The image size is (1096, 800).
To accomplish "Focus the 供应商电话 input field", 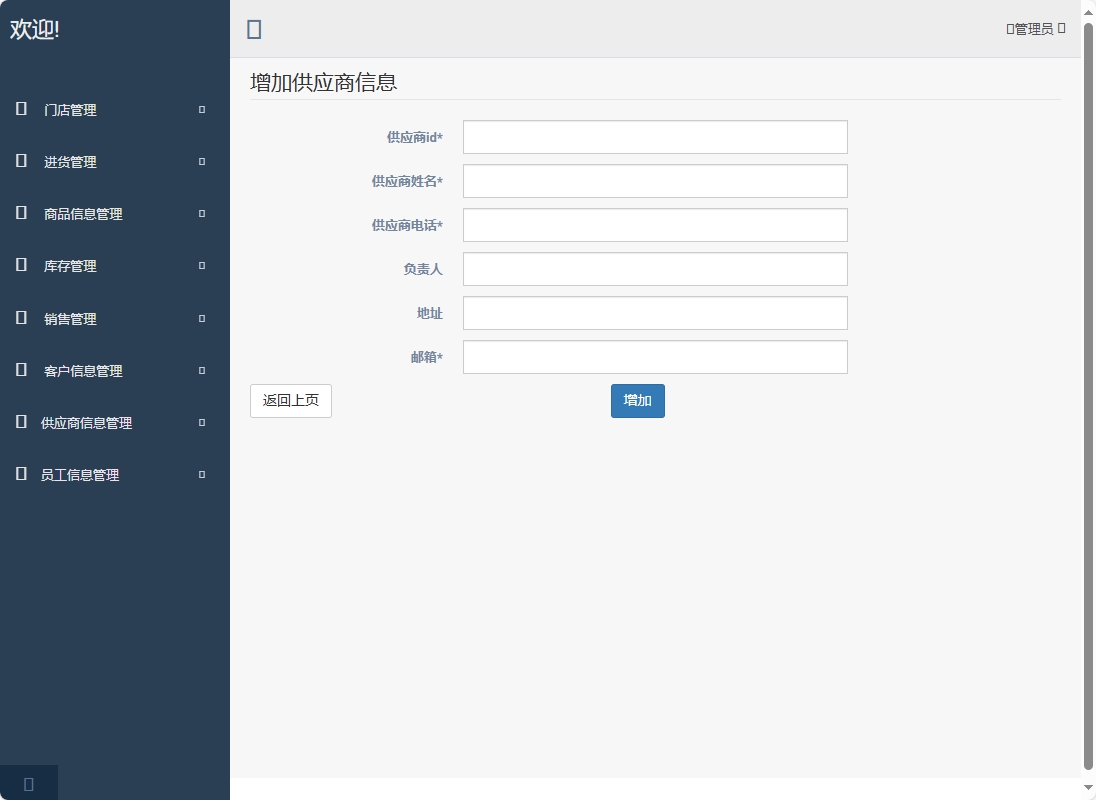I will [655, 225].
